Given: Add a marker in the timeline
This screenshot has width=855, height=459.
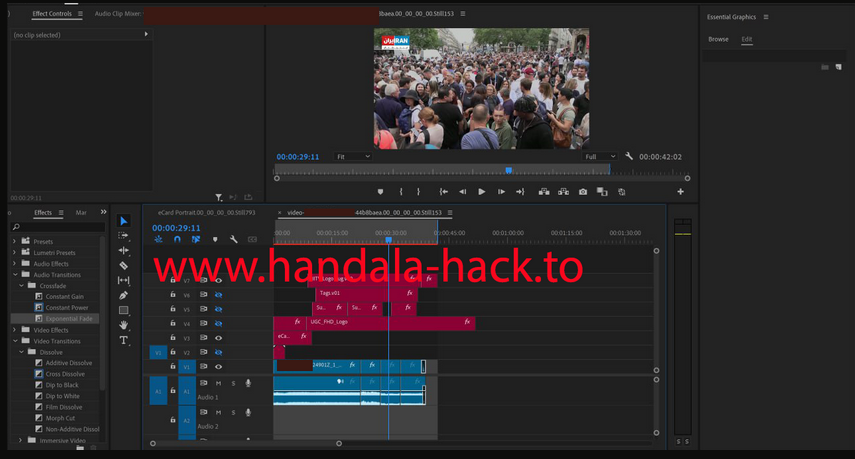Looking at the screenshot, I should pos(215,239).
